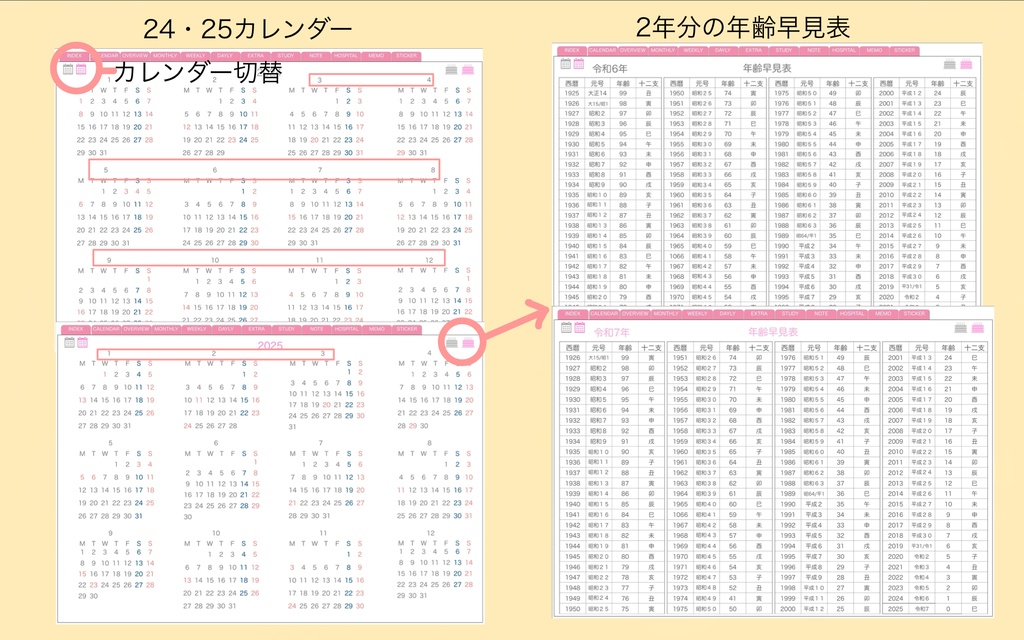This screenshot has height=640, width=1024.
Task: Switch to MONTHLY tab on 令和6年 age chart
Action: point(663,50)
